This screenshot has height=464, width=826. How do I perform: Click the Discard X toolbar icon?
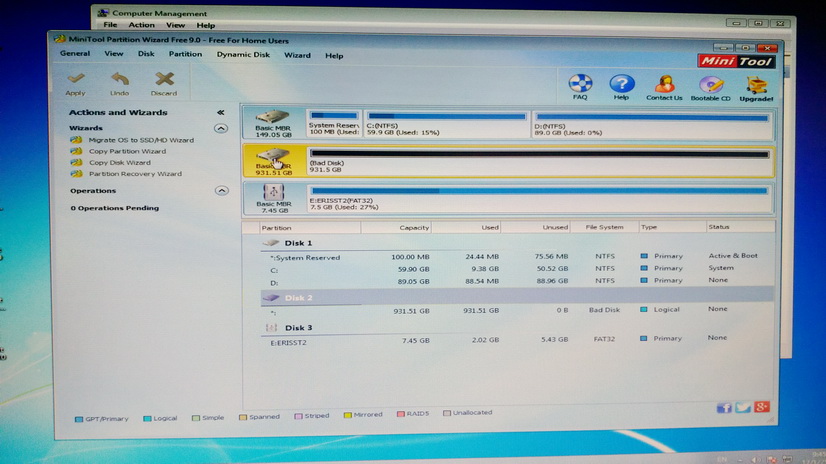[x=164, y=79]
